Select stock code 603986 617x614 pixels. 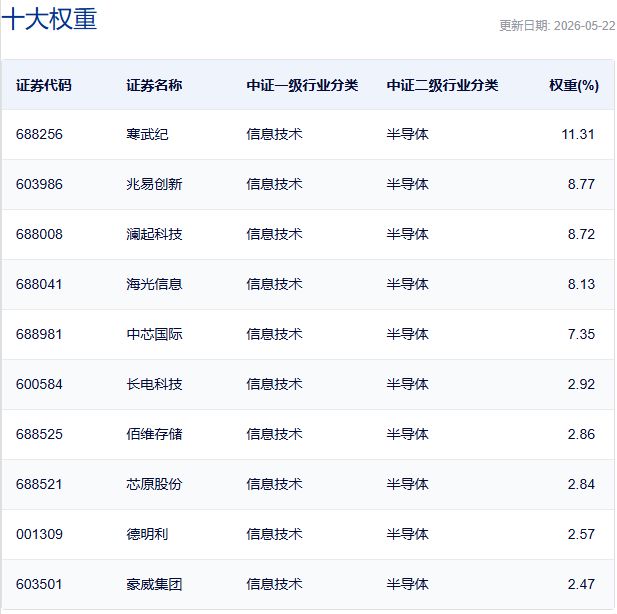pos(39,184)
